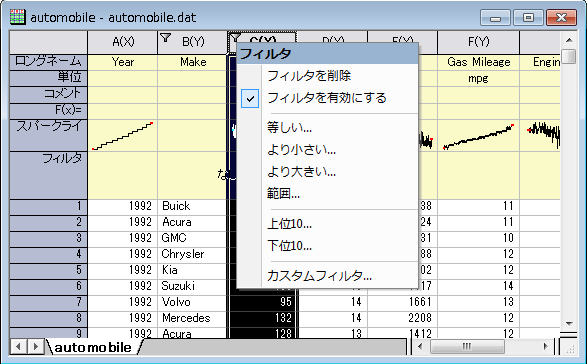The image size is (588, 364).
Task: Click the "Year" long name cell
Action: (x=123, y=62)
